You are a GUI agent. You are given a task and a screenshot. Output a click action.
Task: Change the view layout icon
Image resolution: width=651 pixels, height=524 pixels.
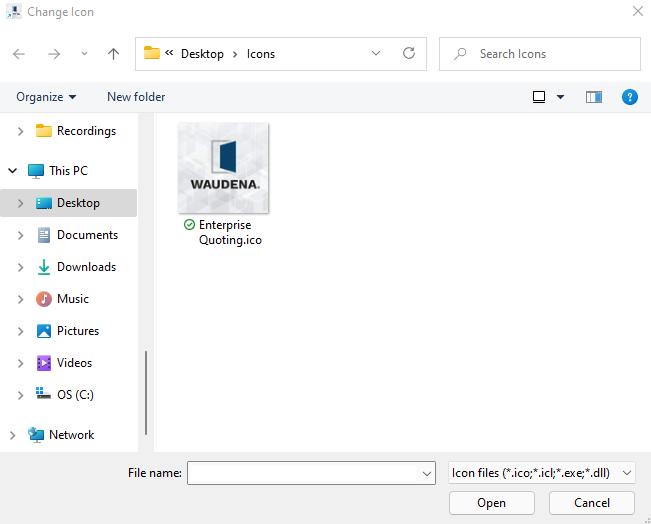[539, 97]
